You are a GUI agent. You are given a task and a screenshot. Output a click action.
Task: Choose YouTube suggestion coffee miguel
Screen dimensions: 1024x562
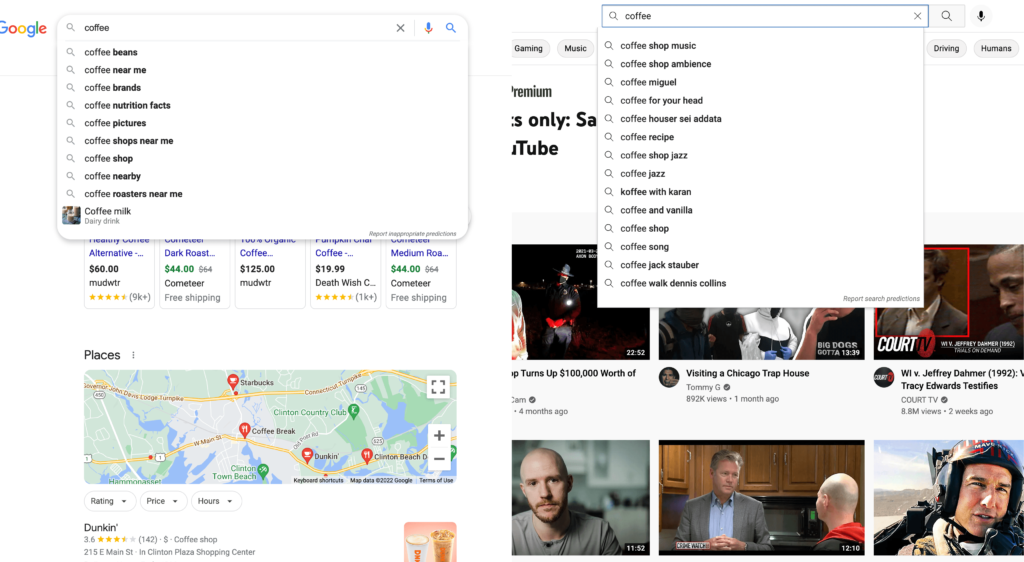[x=761, y=82]
